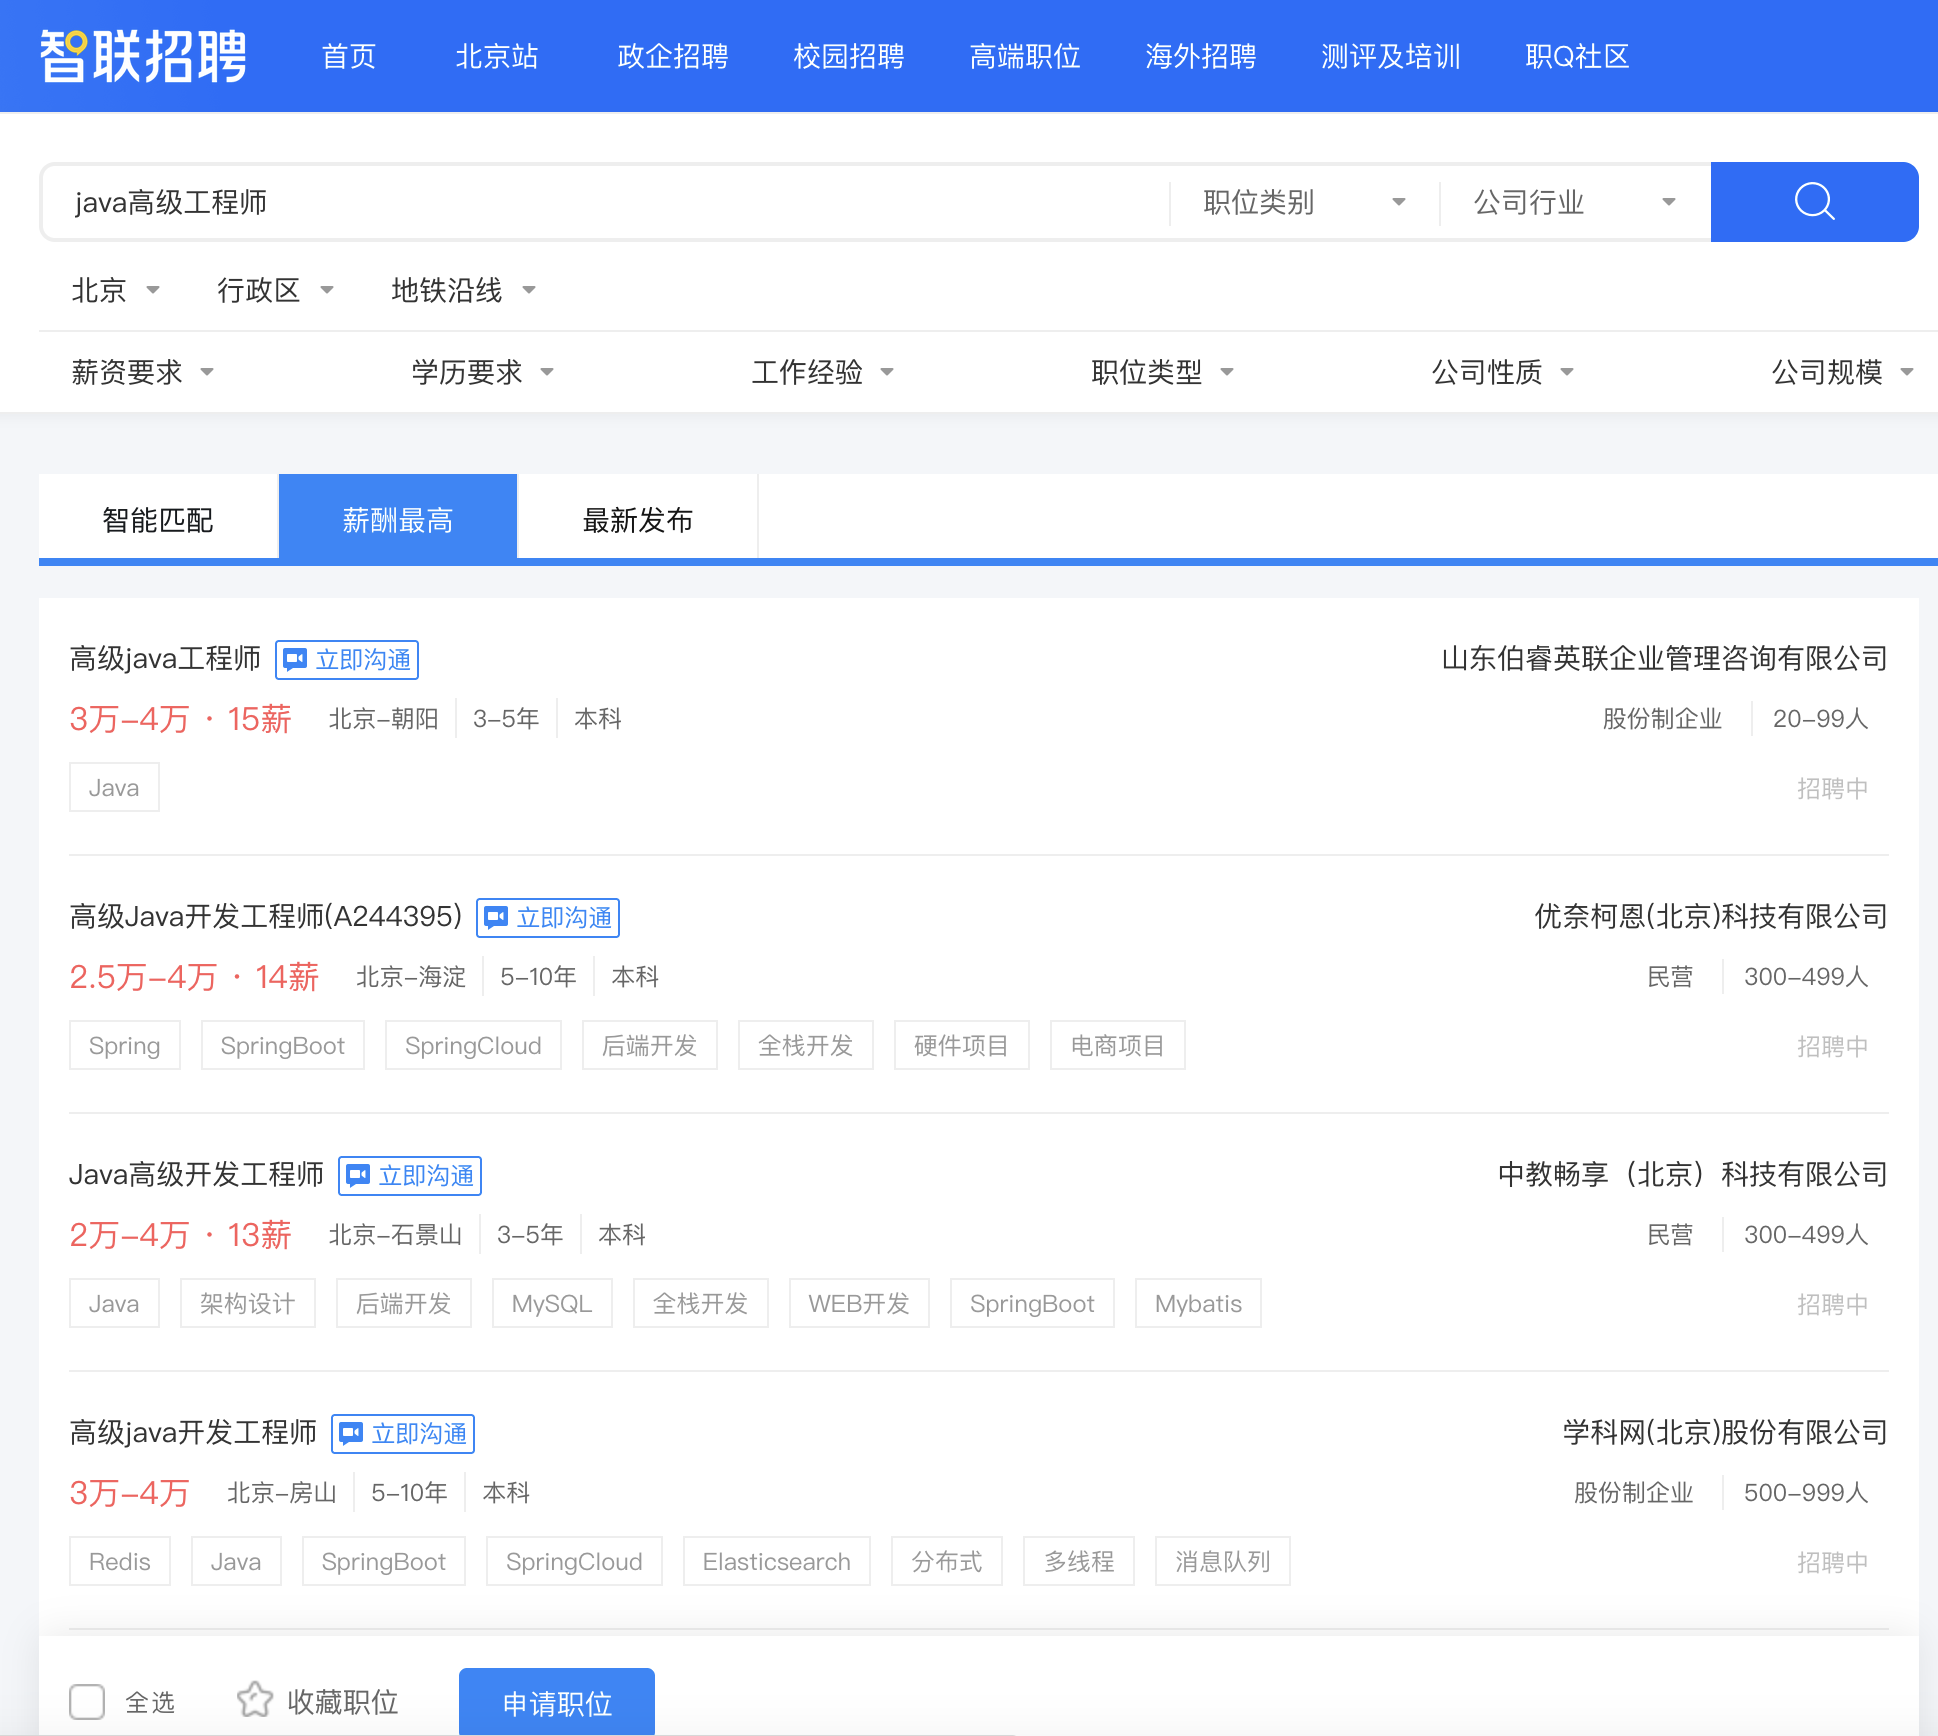Open the 北京 city selector
The width and height of the screenshot is (1938, 1736).
(114, 290)
